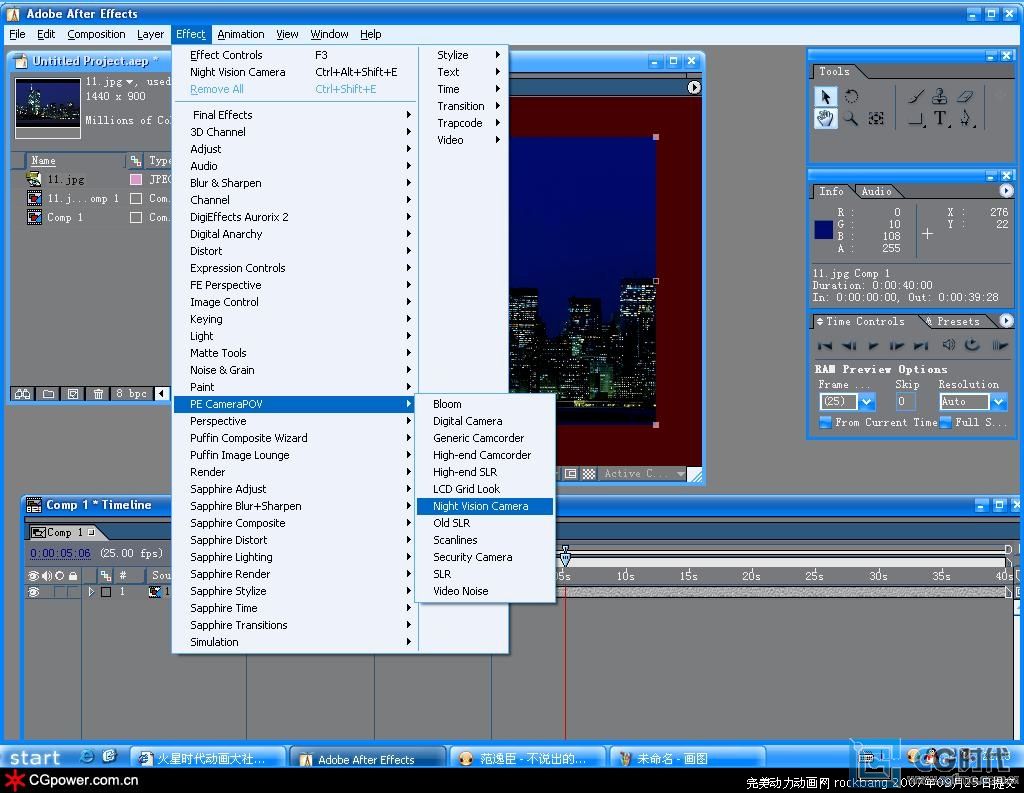Hide layer 1 using its eye icon
This screenshot has width=1024, height=793.
[x=33, y=592]
